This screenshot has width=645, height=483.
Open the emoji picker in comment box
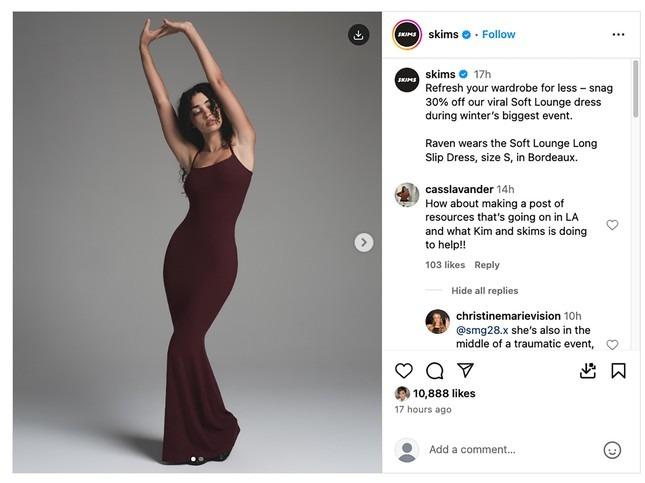pos(612,450)
